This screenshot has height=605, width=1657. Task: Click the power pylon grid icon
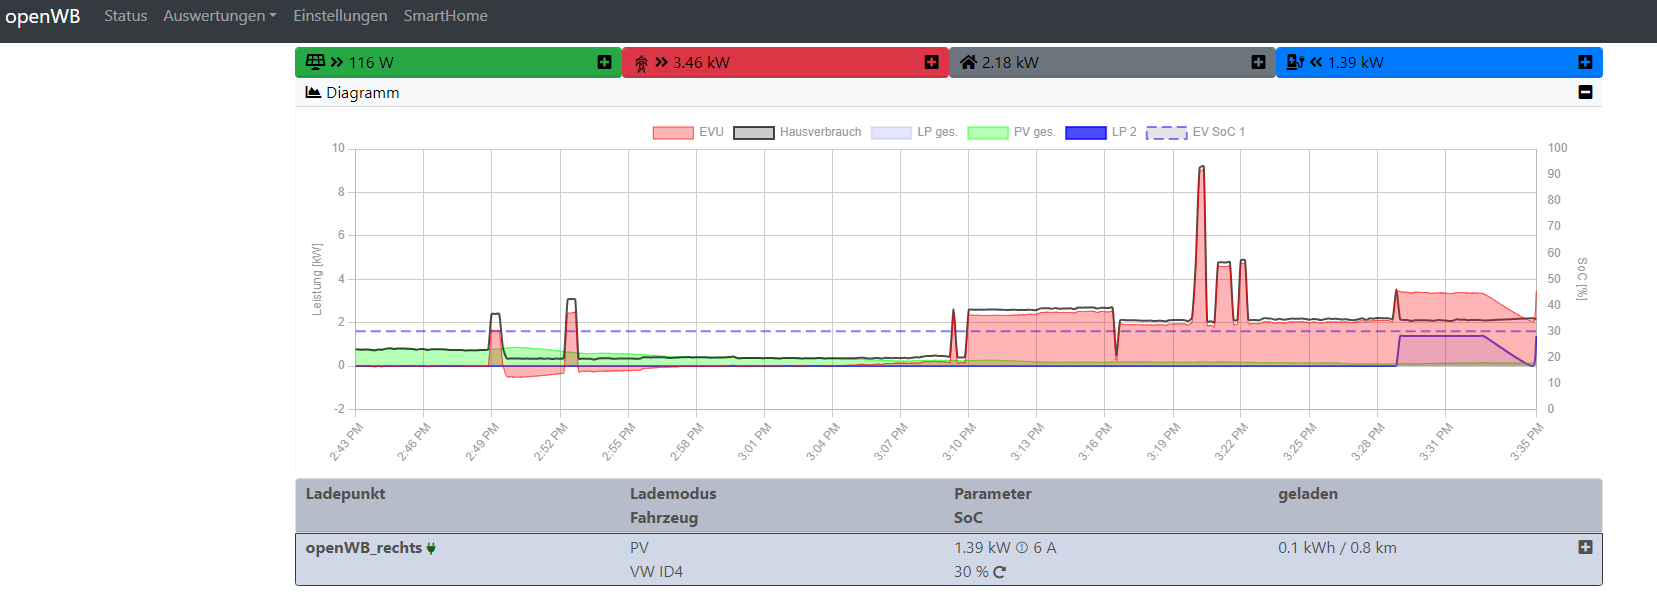641,63
